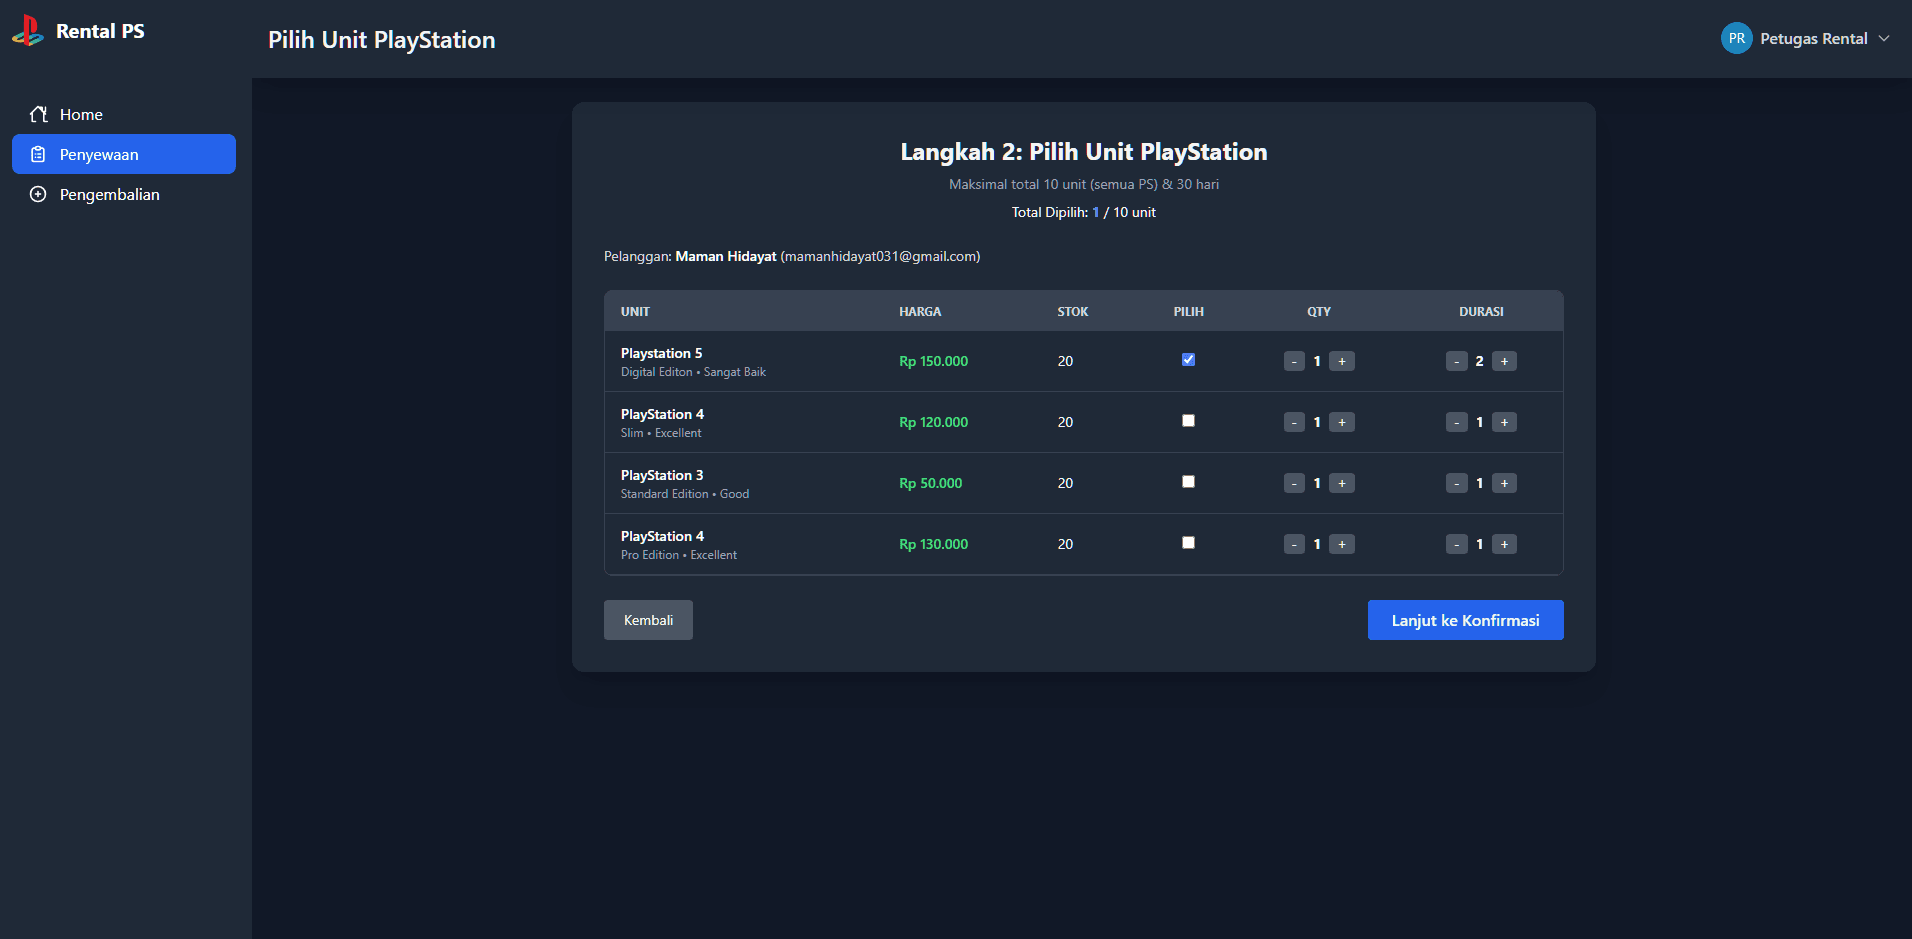Image resolution: width=1912 pixels, height=939 pixels.
Task: Click the Rp 130.000 price
Action: 933,544
